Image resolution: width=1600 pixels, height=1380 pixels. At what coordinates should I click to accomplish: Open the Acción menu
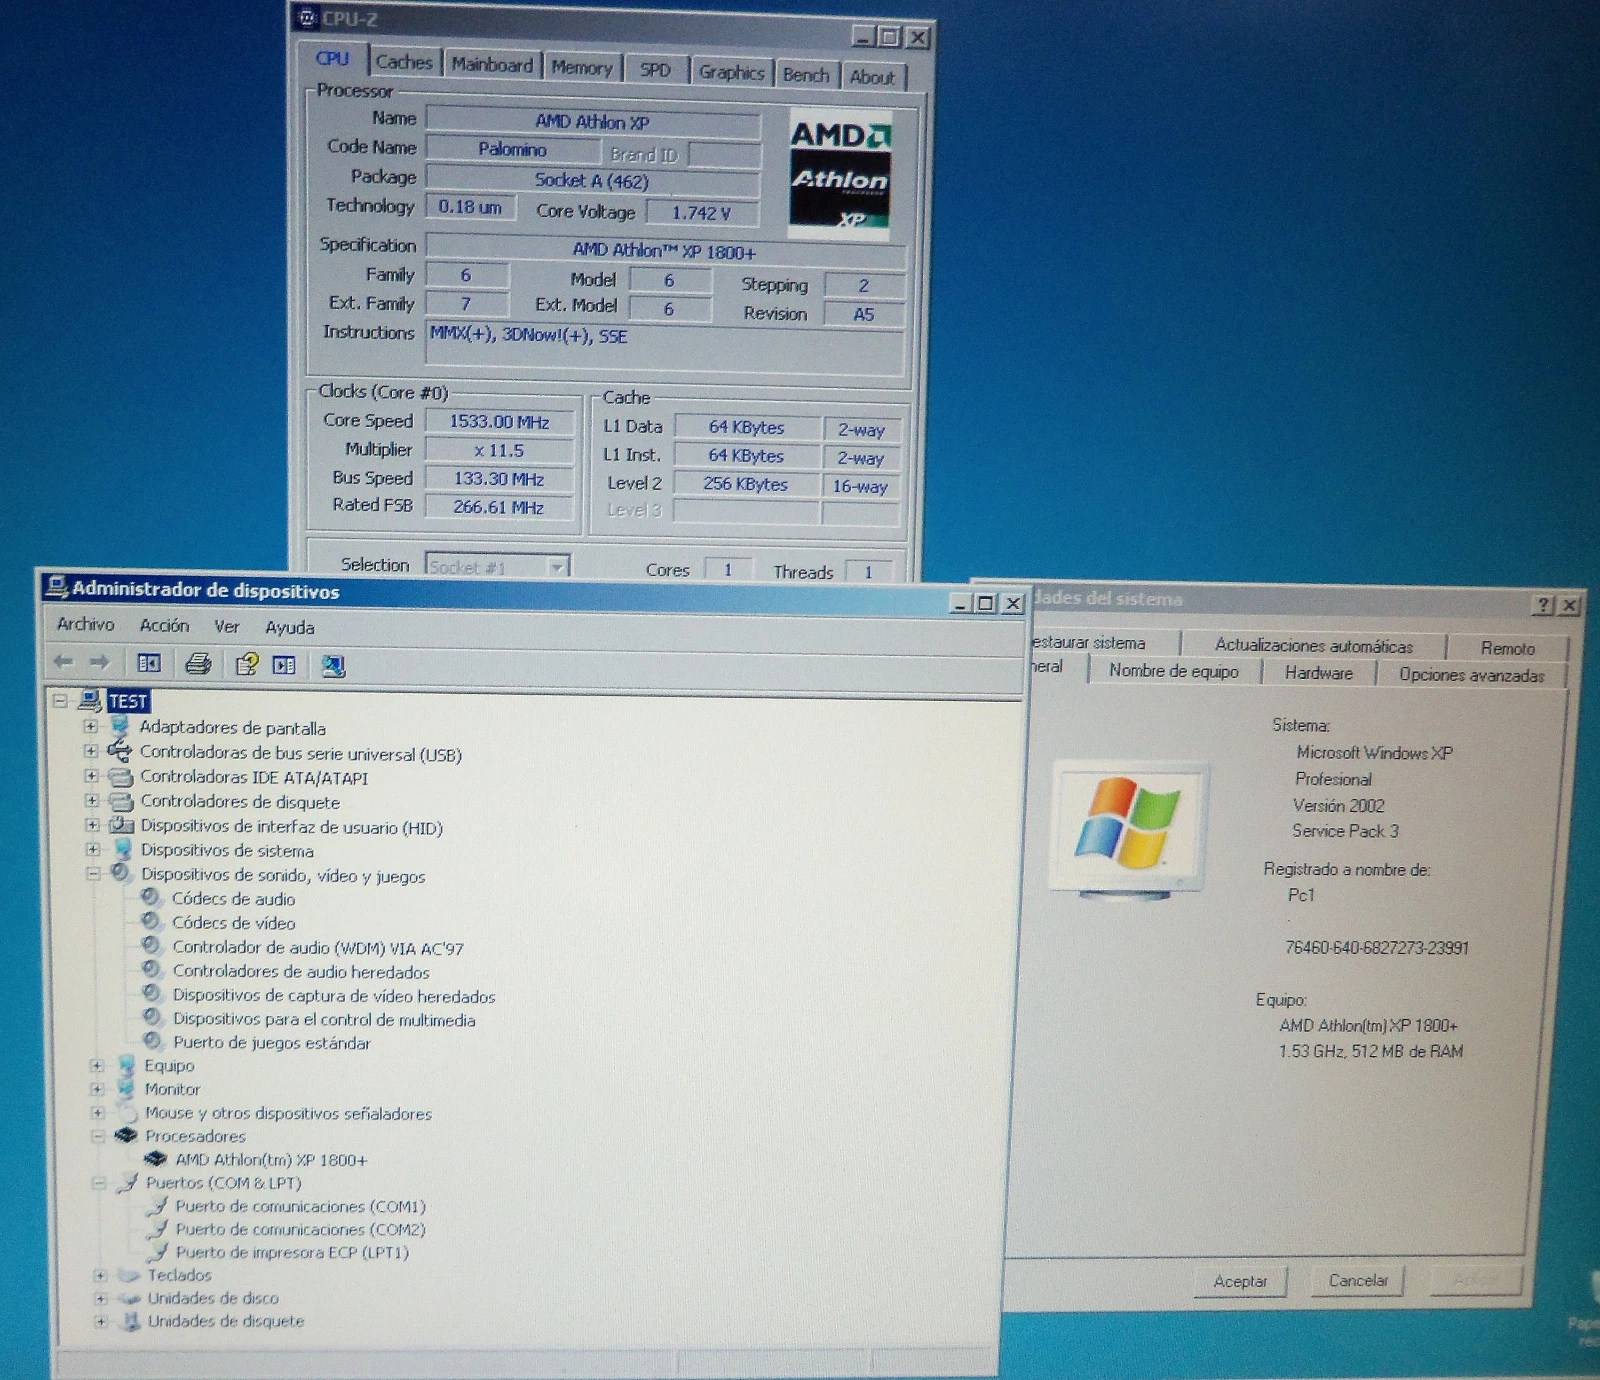[164, 625]
